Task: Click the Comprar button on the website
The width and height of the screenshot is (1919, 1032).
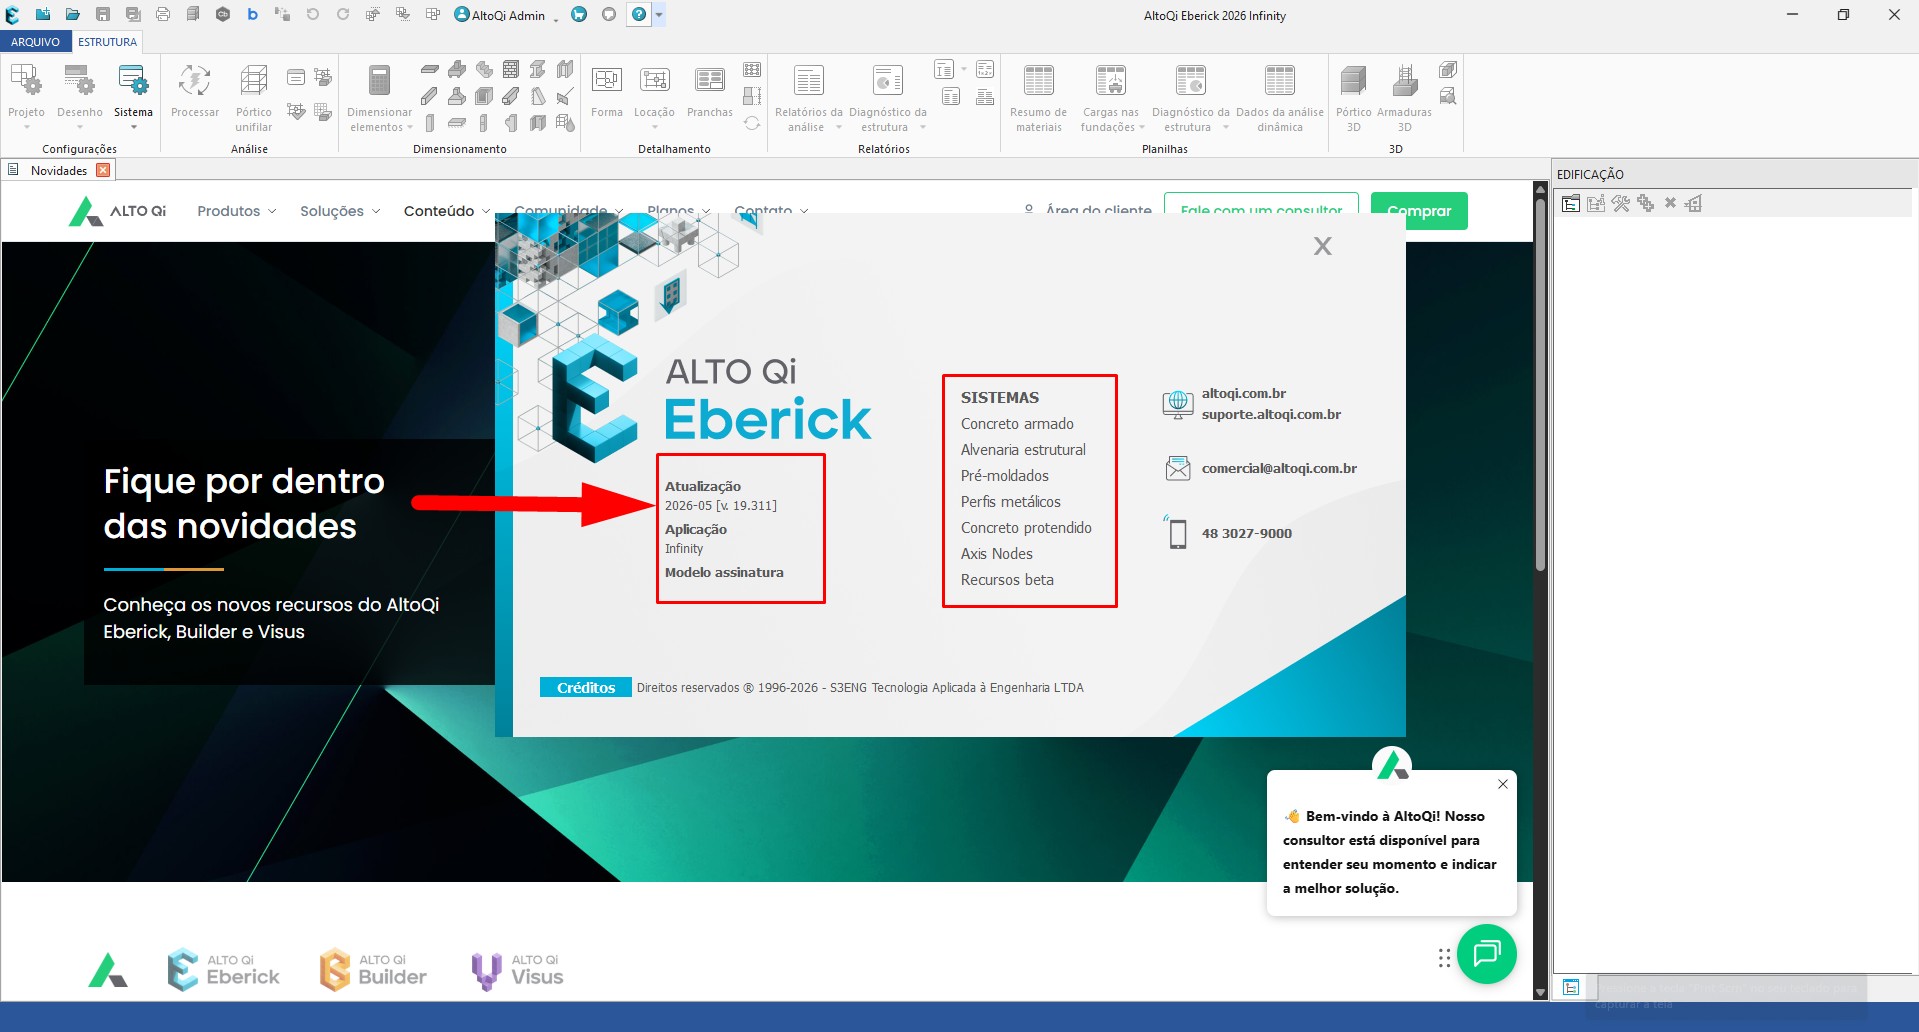Action: pos(1419,211)
